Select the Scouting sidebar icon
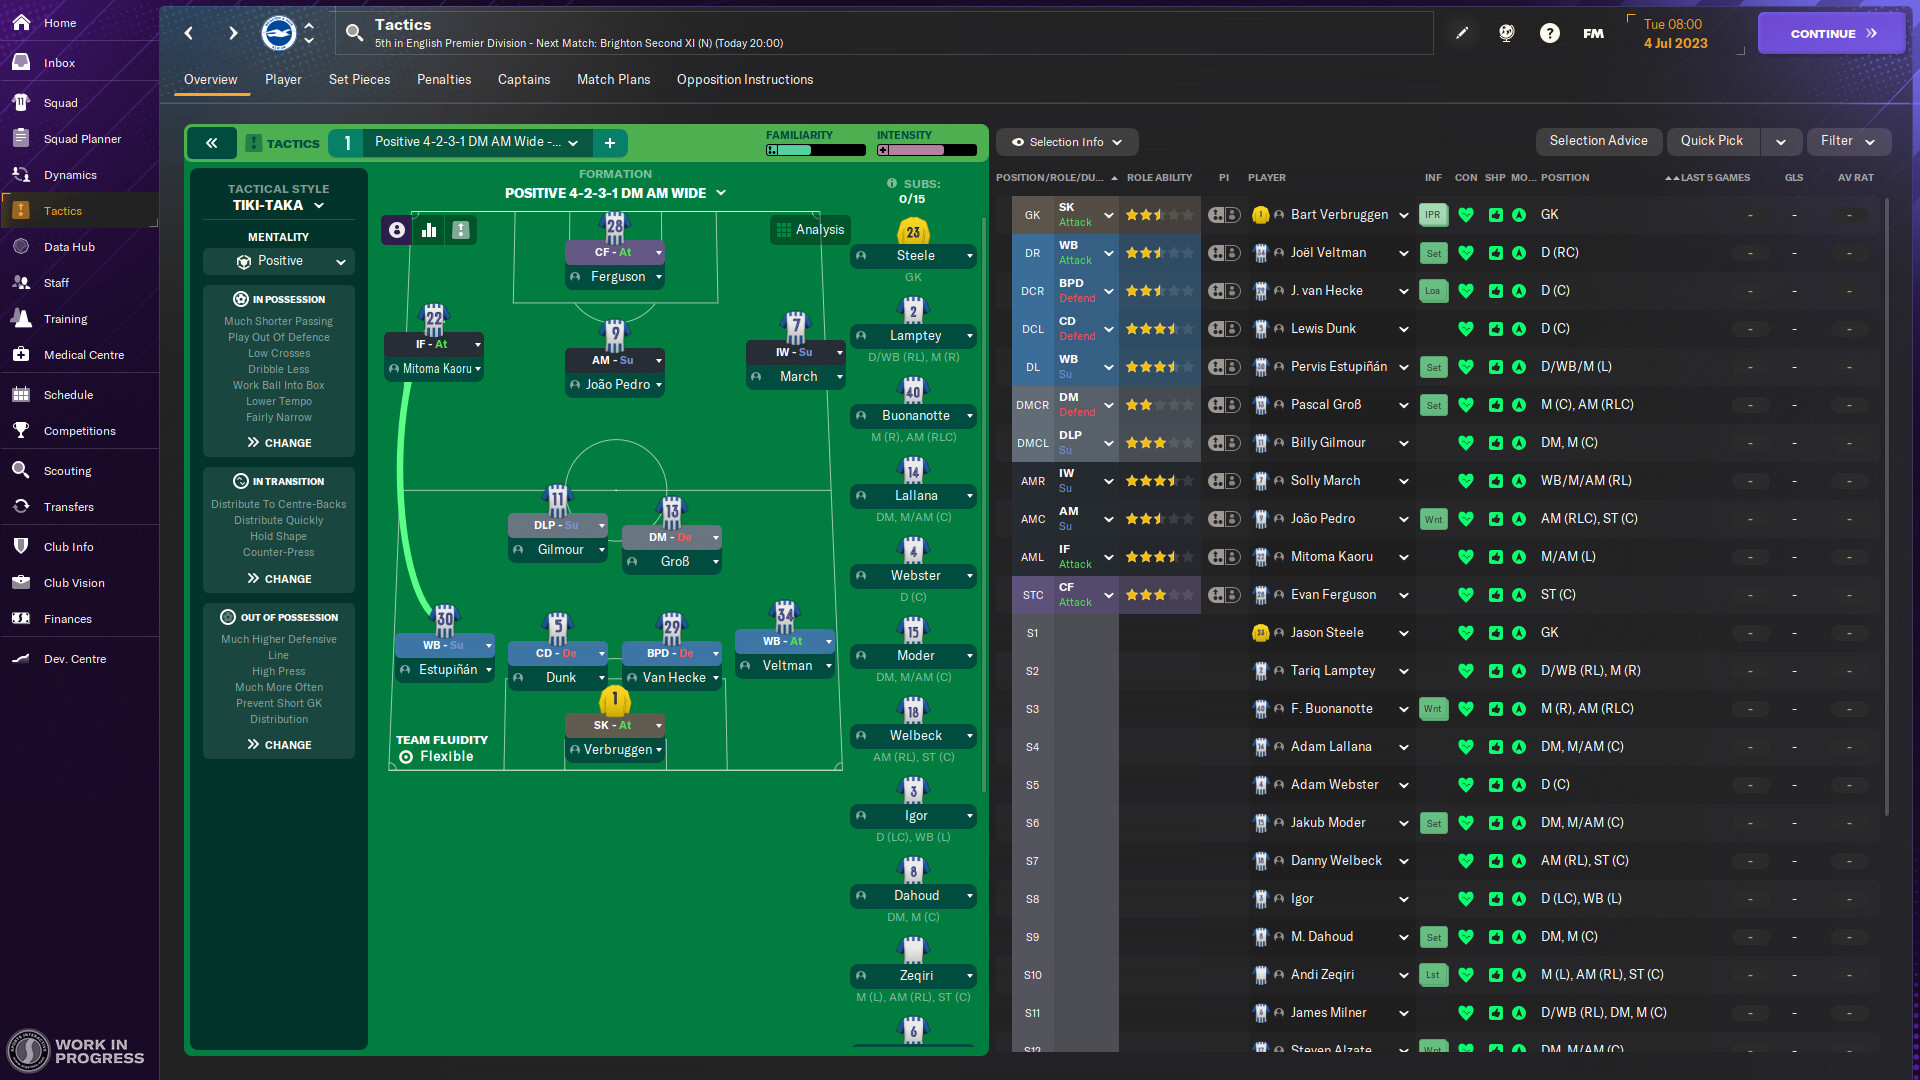This screenshot has width=1920, height=1080. [71, 469]
